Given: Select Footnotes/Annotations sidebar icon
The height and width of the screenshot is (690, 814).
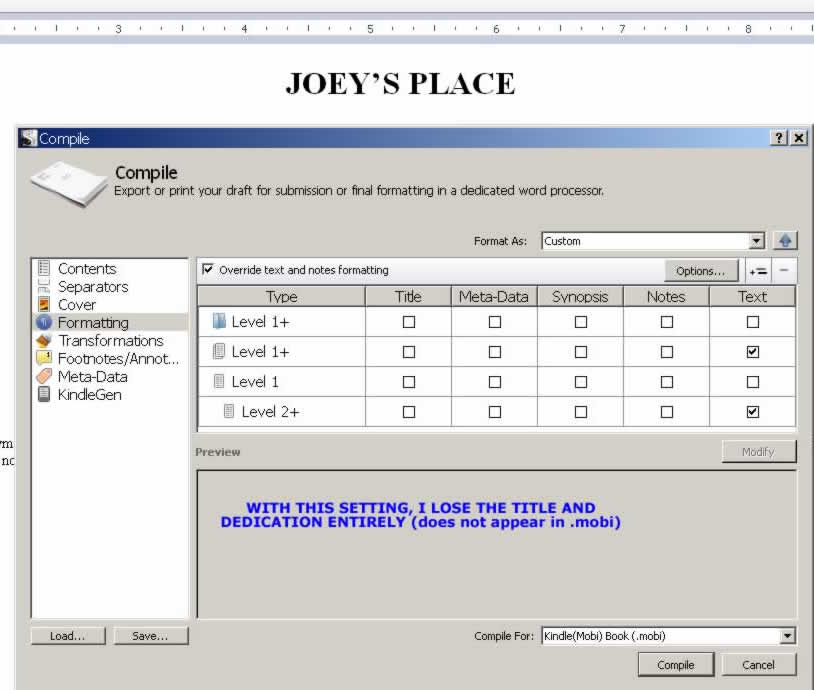Looking at the screenshot, I should tap(44, 358).
